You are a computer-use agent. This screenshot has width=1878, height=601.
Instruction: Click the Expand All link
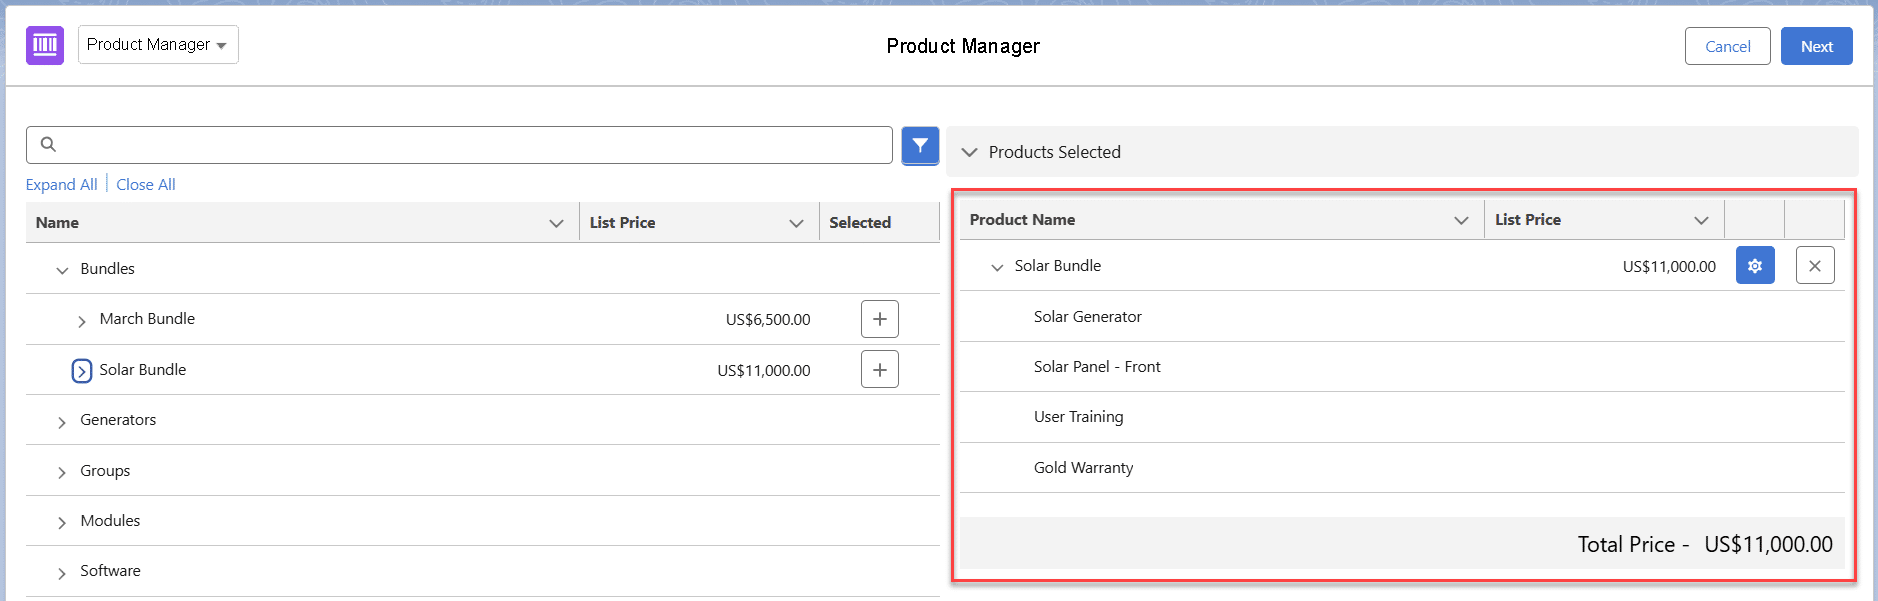click(x=61, y=185)
